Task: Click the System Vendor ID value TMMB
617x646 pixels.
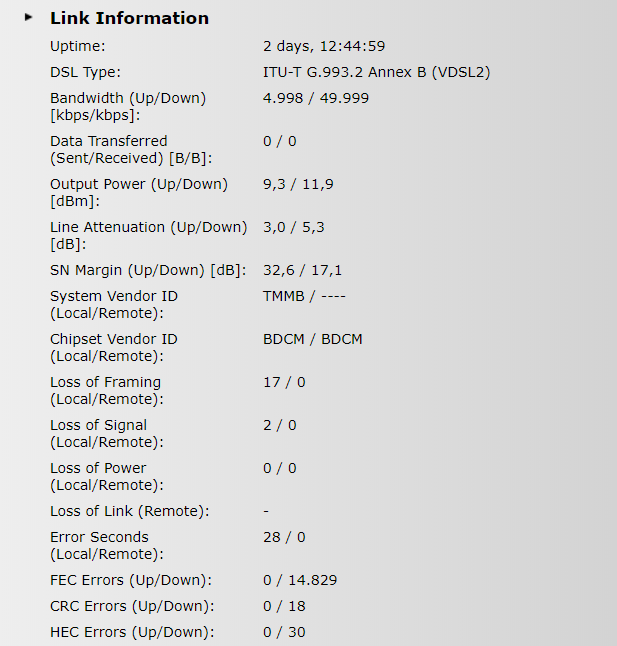Action: (x=284, y=296)
